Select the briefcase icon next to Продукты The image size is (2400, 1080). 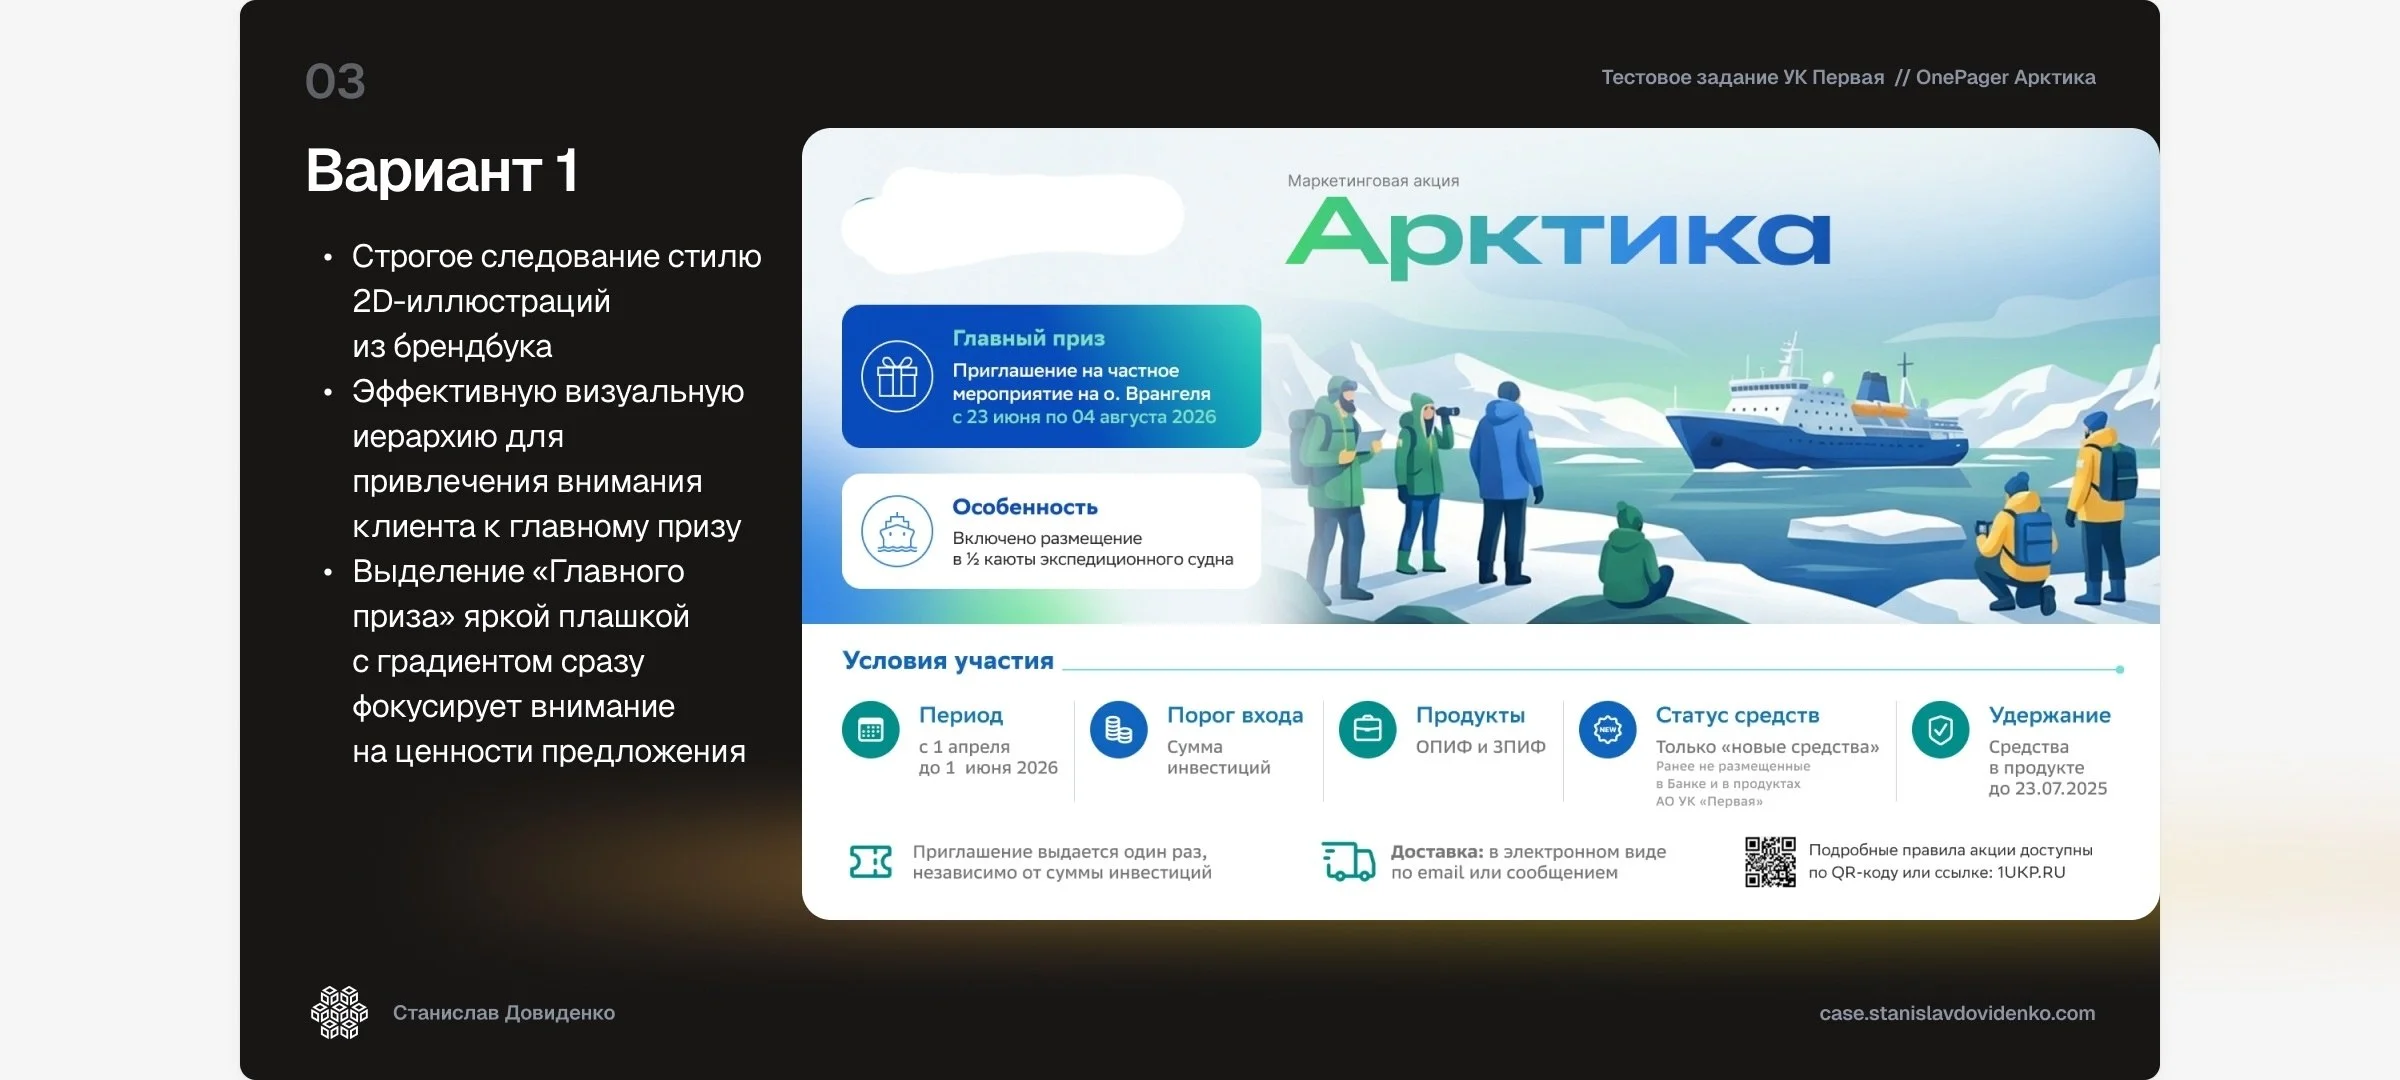click(1367, 730)
